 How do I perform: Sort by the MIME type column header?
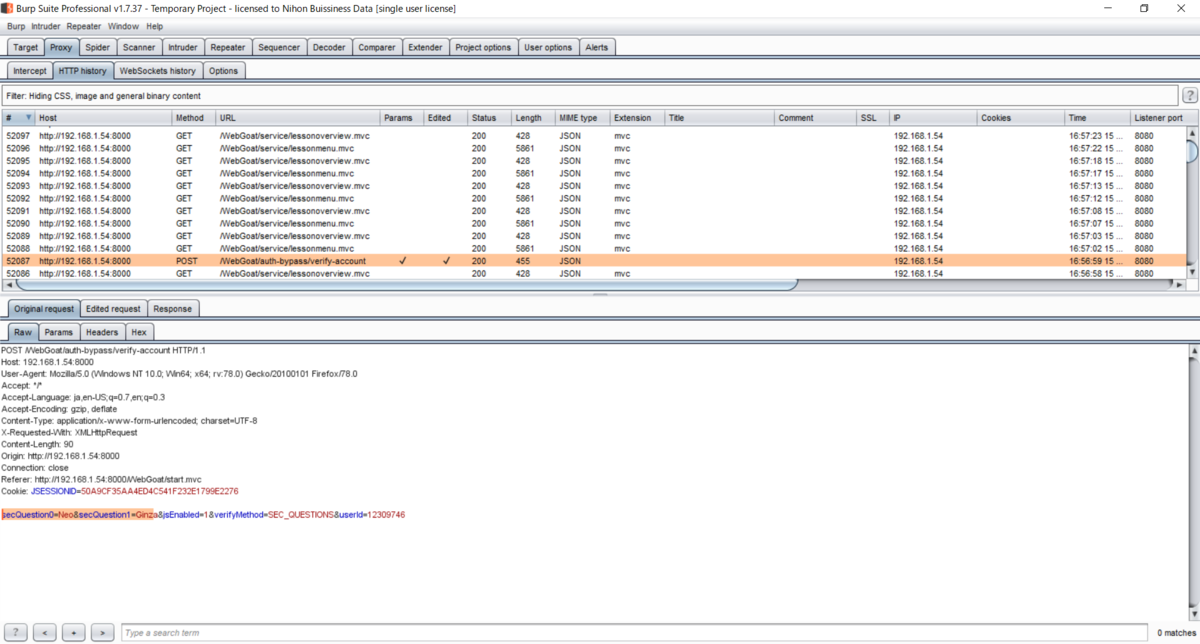point(582,118)
